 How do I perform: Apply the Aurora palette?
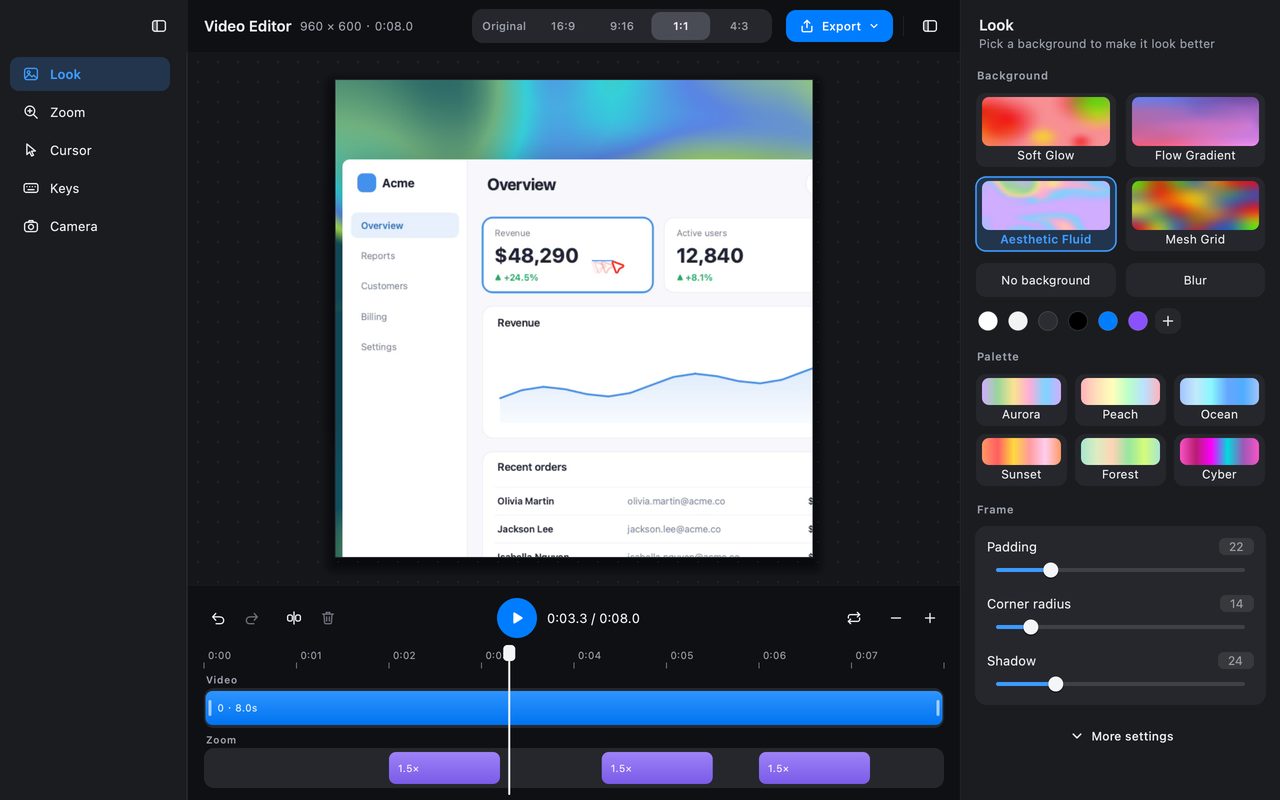pyautogui.click(x=1021, y=400)
